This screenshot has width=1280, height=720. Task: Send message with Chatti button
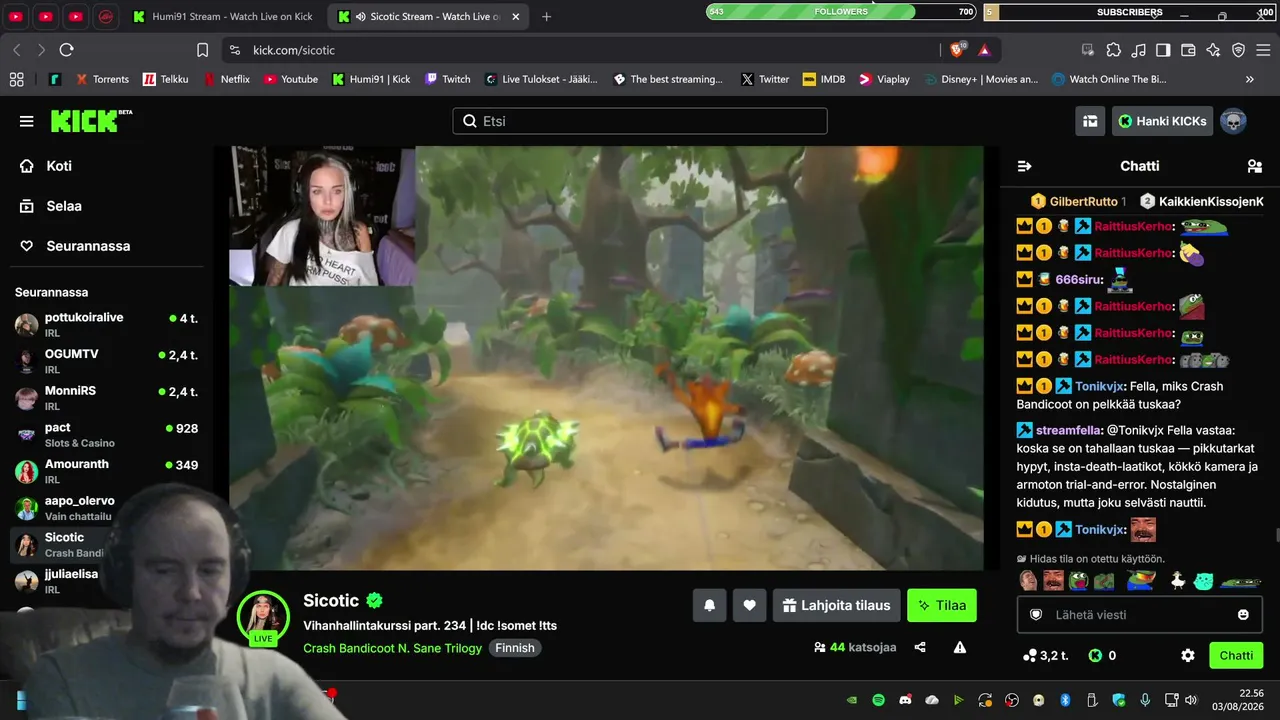pos(1236,655)
